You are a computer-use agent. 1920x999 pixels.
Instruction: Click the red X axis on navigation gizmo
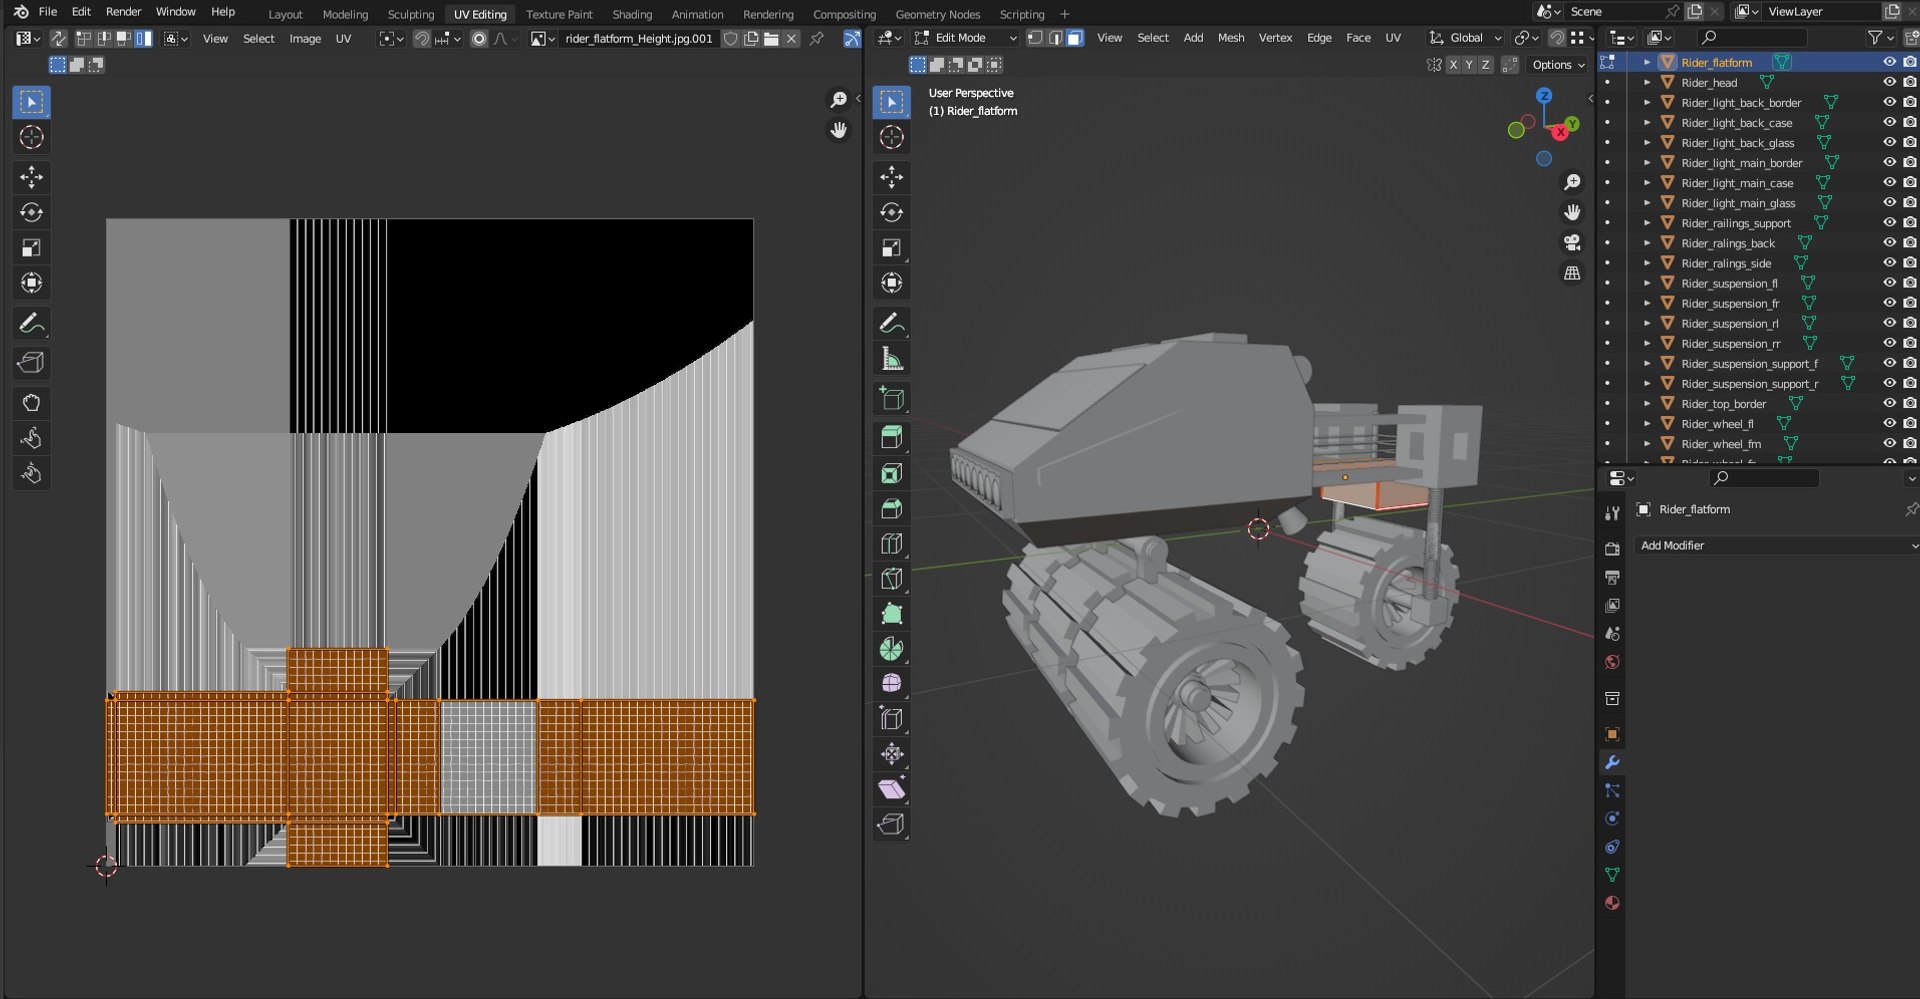pyautogui.click(x=1559, y=132)
